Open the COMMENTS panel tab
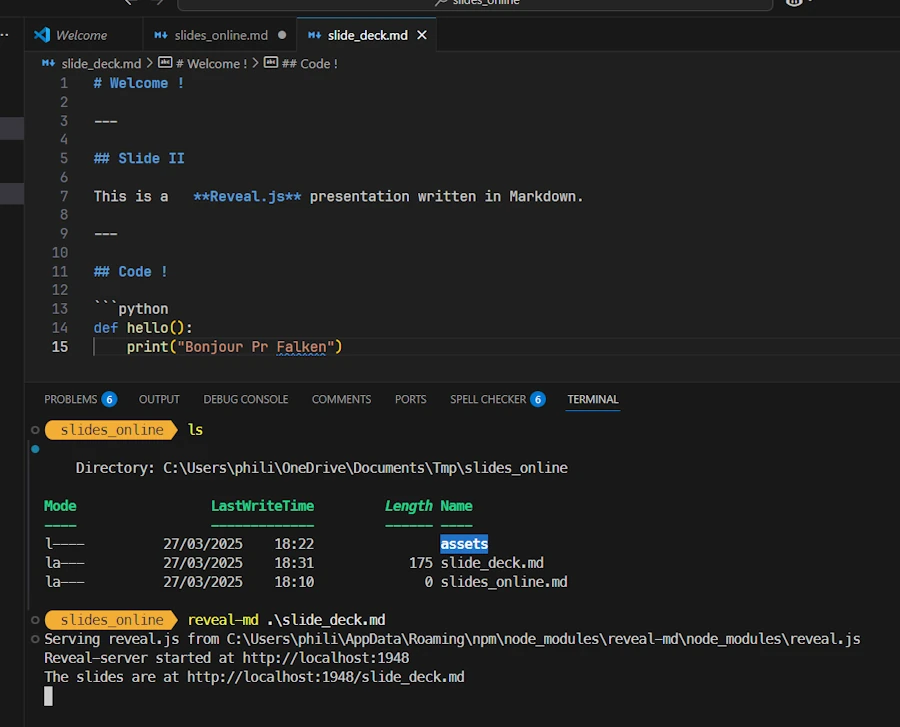 tap(342, 399)
